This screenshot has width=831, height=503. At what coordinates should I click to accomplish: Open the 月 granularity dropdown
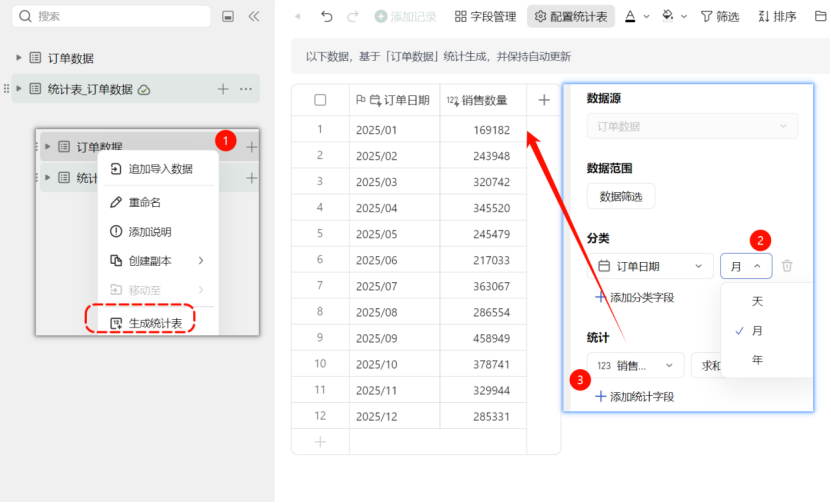pyautogui.click(x=746, y=266)
